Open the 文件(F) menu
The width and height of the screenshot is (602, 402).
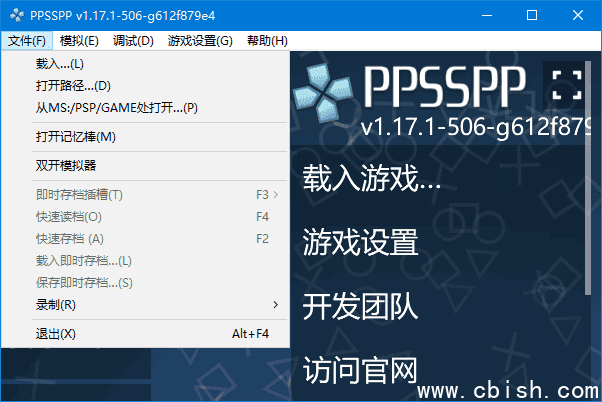pyautogui.click(x=26, y=41)
